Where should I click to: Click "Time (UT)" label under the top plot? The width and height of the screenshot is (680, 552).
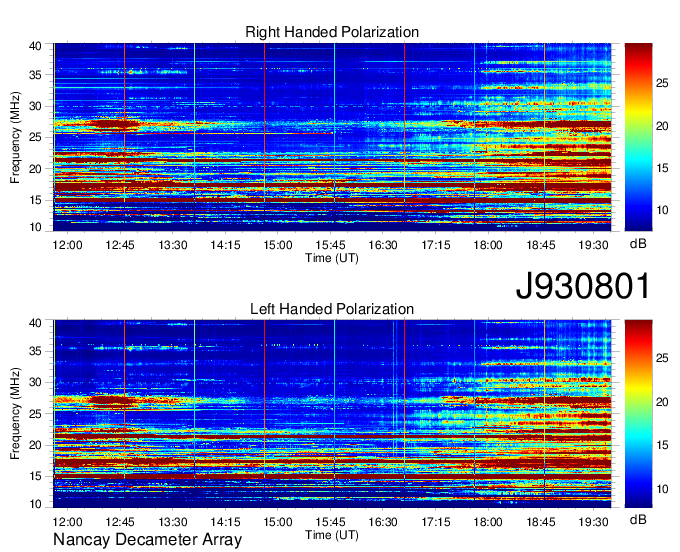[x=332, y=258]
